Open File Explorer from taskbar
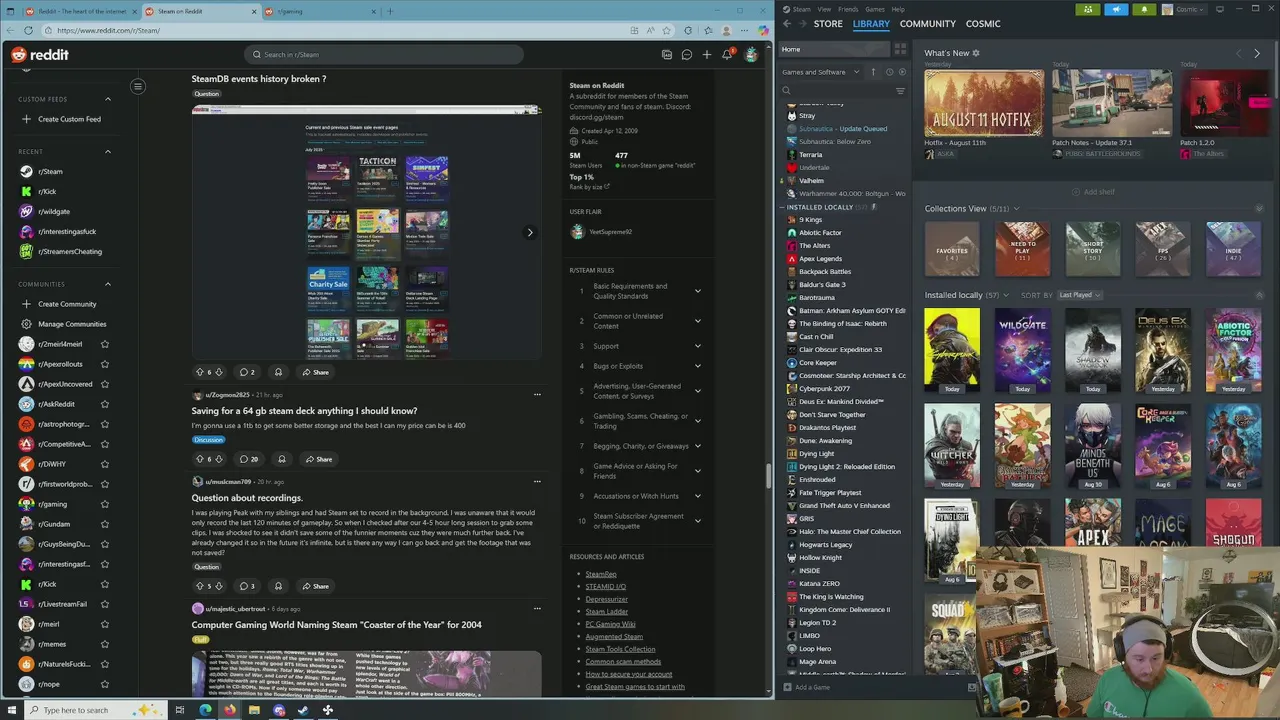Screen dimensions: 1280x720 [254, 710]
